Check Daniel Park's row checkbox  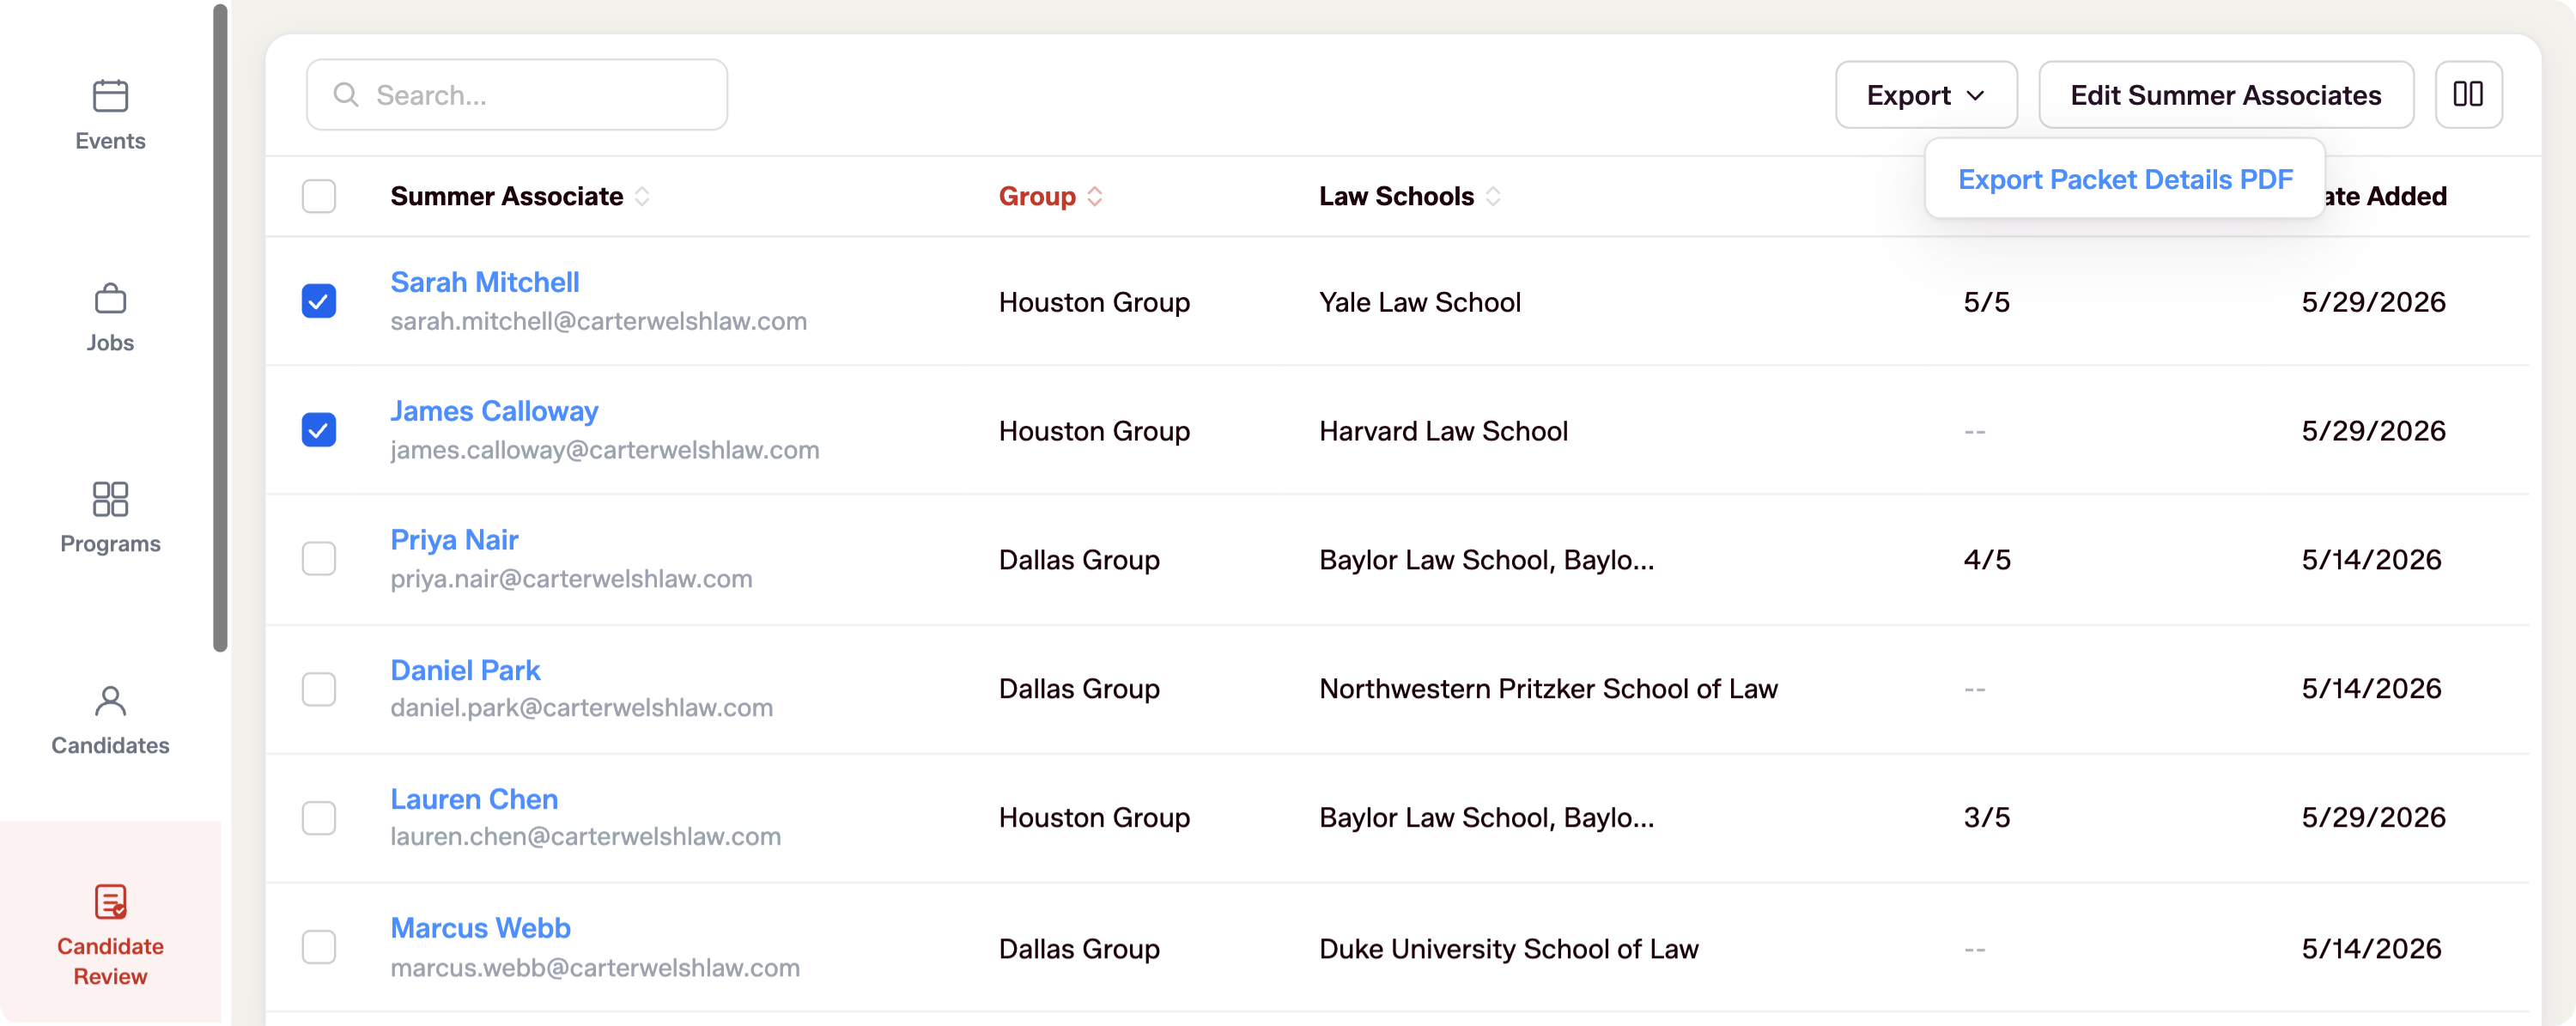coord(319,689)
